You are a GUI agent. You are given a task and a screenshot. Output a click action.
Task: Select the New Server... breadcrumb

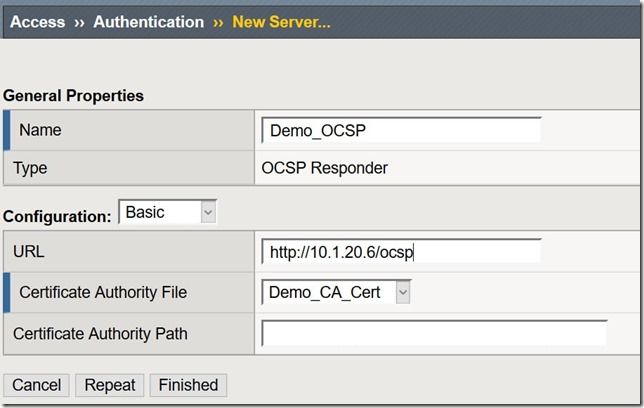pos(281,22)
